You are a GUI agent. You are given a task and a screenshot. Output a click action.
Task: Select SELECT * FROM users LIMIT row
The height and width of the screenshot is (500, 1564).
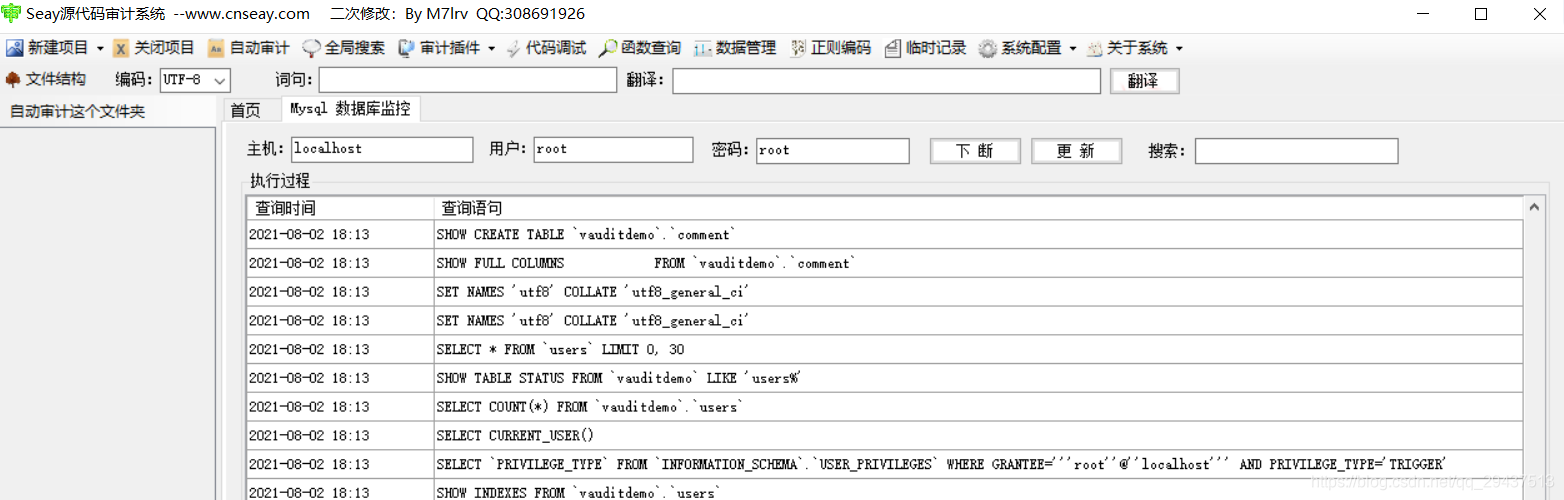click(x=885, y=350)
